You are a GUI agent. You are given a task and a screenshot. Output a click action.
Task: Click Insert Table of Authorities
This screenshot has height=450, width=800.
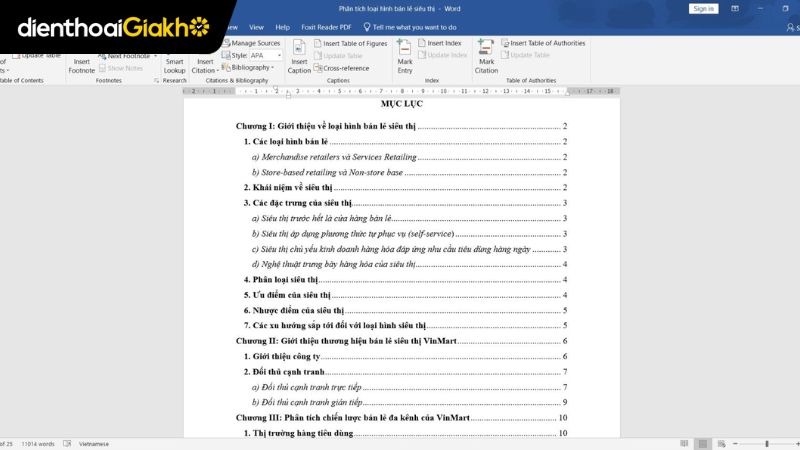pyautogui.click(x=543, y=43)
